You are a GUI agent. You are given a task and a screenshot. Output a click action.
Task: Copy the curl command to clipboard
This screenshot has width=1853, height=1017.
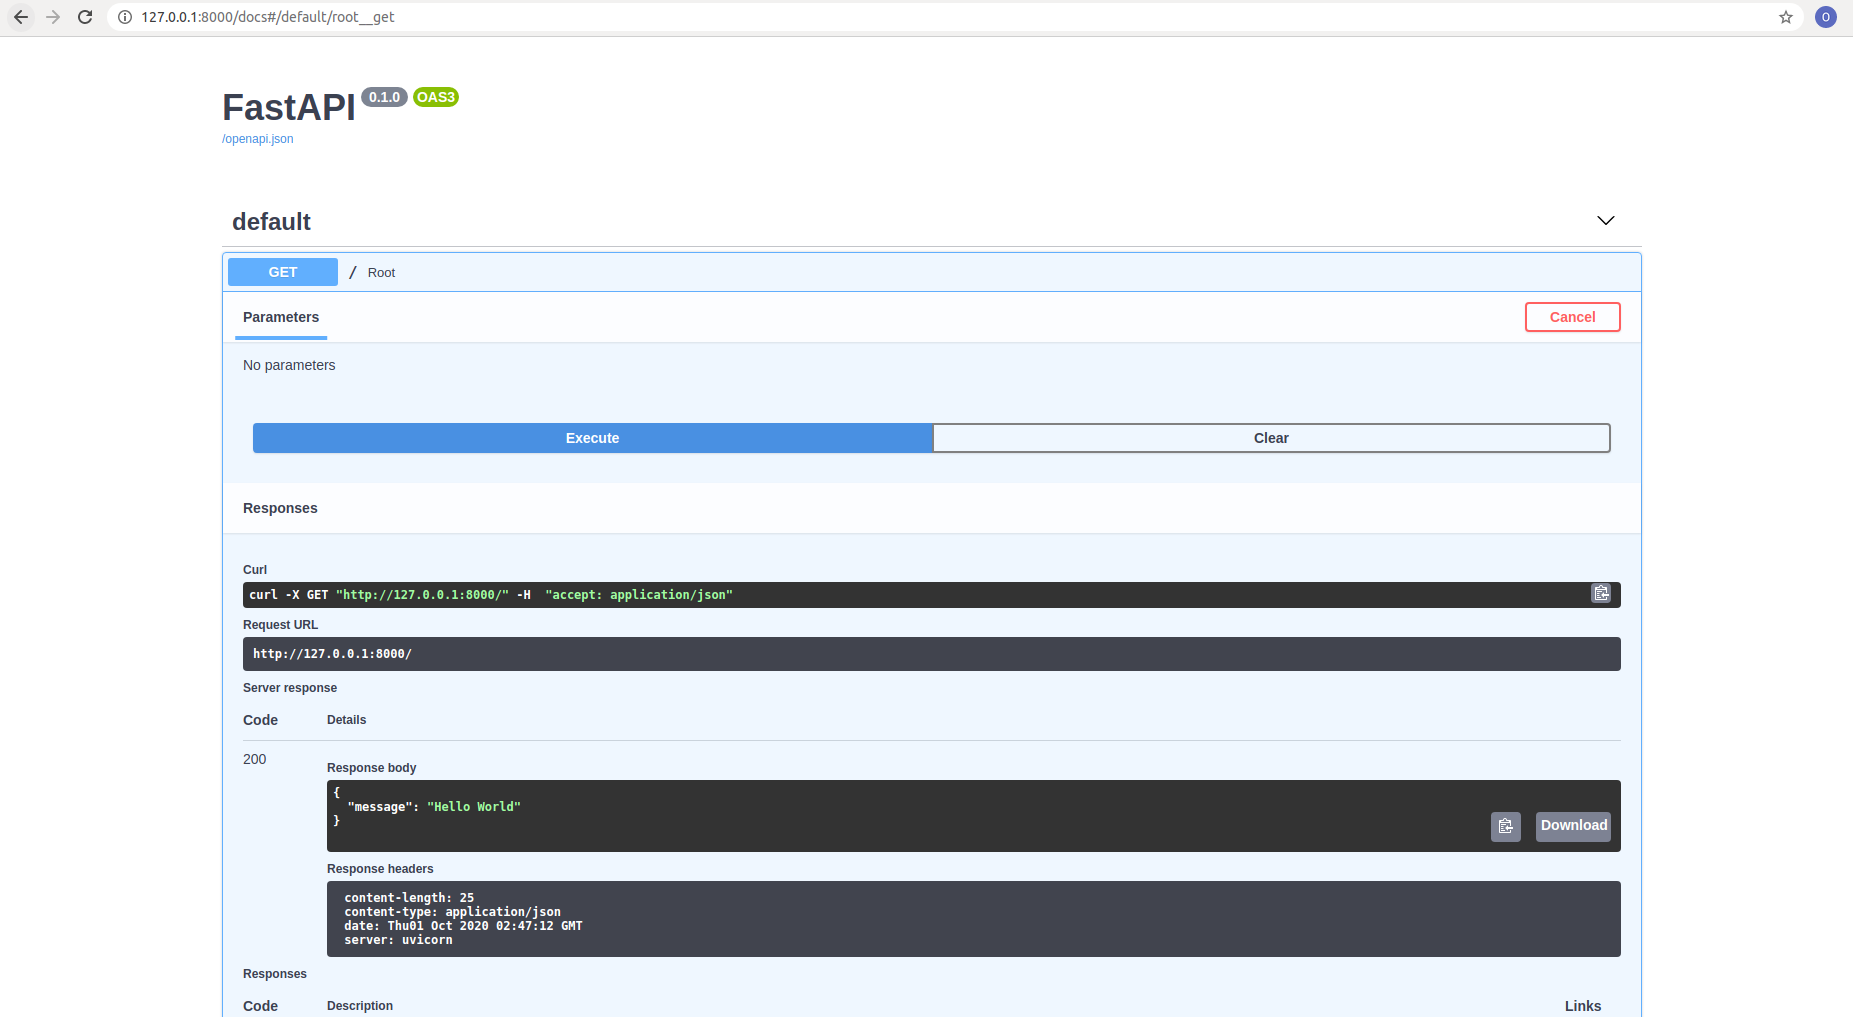(1601, 594)
